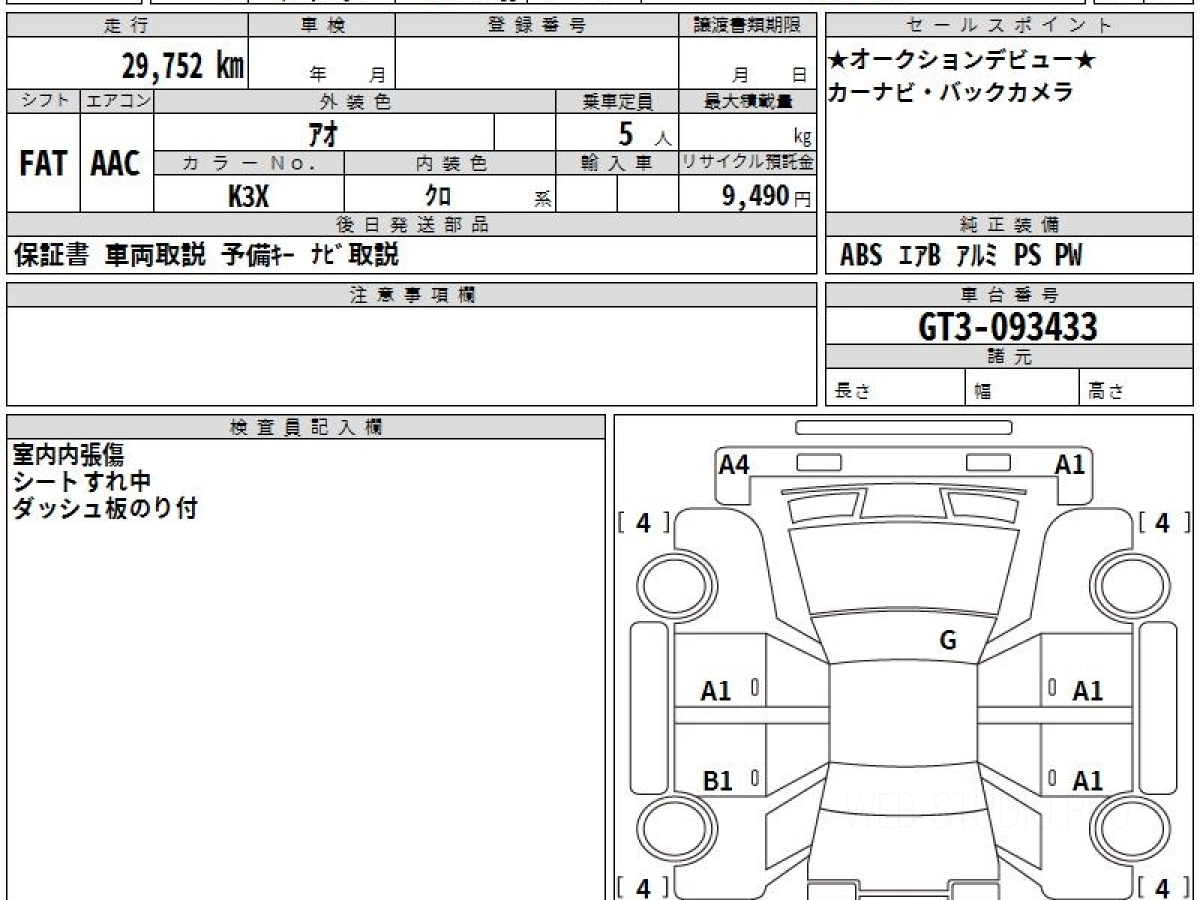Click the 最大積載量 header
This screenshot has height=900, width=1200.
747,101
